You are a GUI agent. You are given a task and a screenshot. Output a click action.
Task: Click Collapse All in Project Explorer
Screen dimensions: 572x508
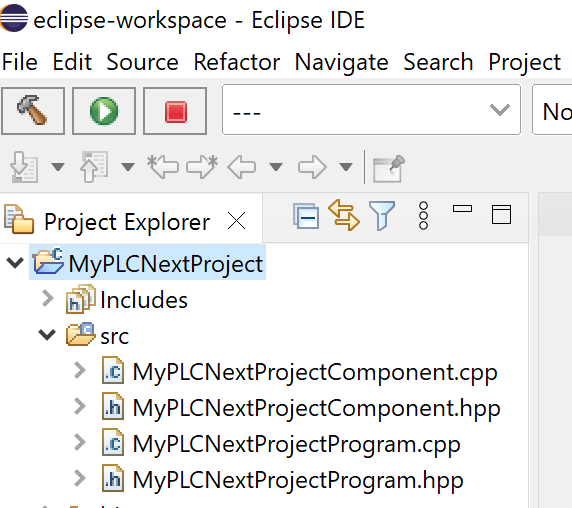[306, 216]
